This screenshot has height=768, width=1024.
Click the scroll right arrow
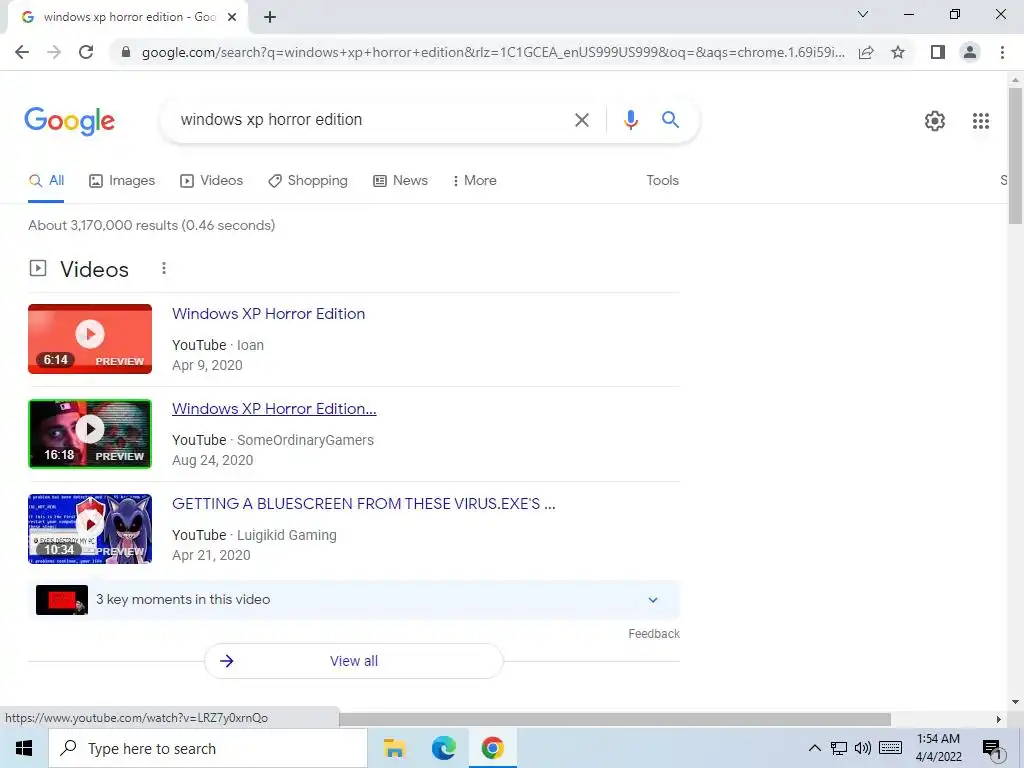[999, 719]
